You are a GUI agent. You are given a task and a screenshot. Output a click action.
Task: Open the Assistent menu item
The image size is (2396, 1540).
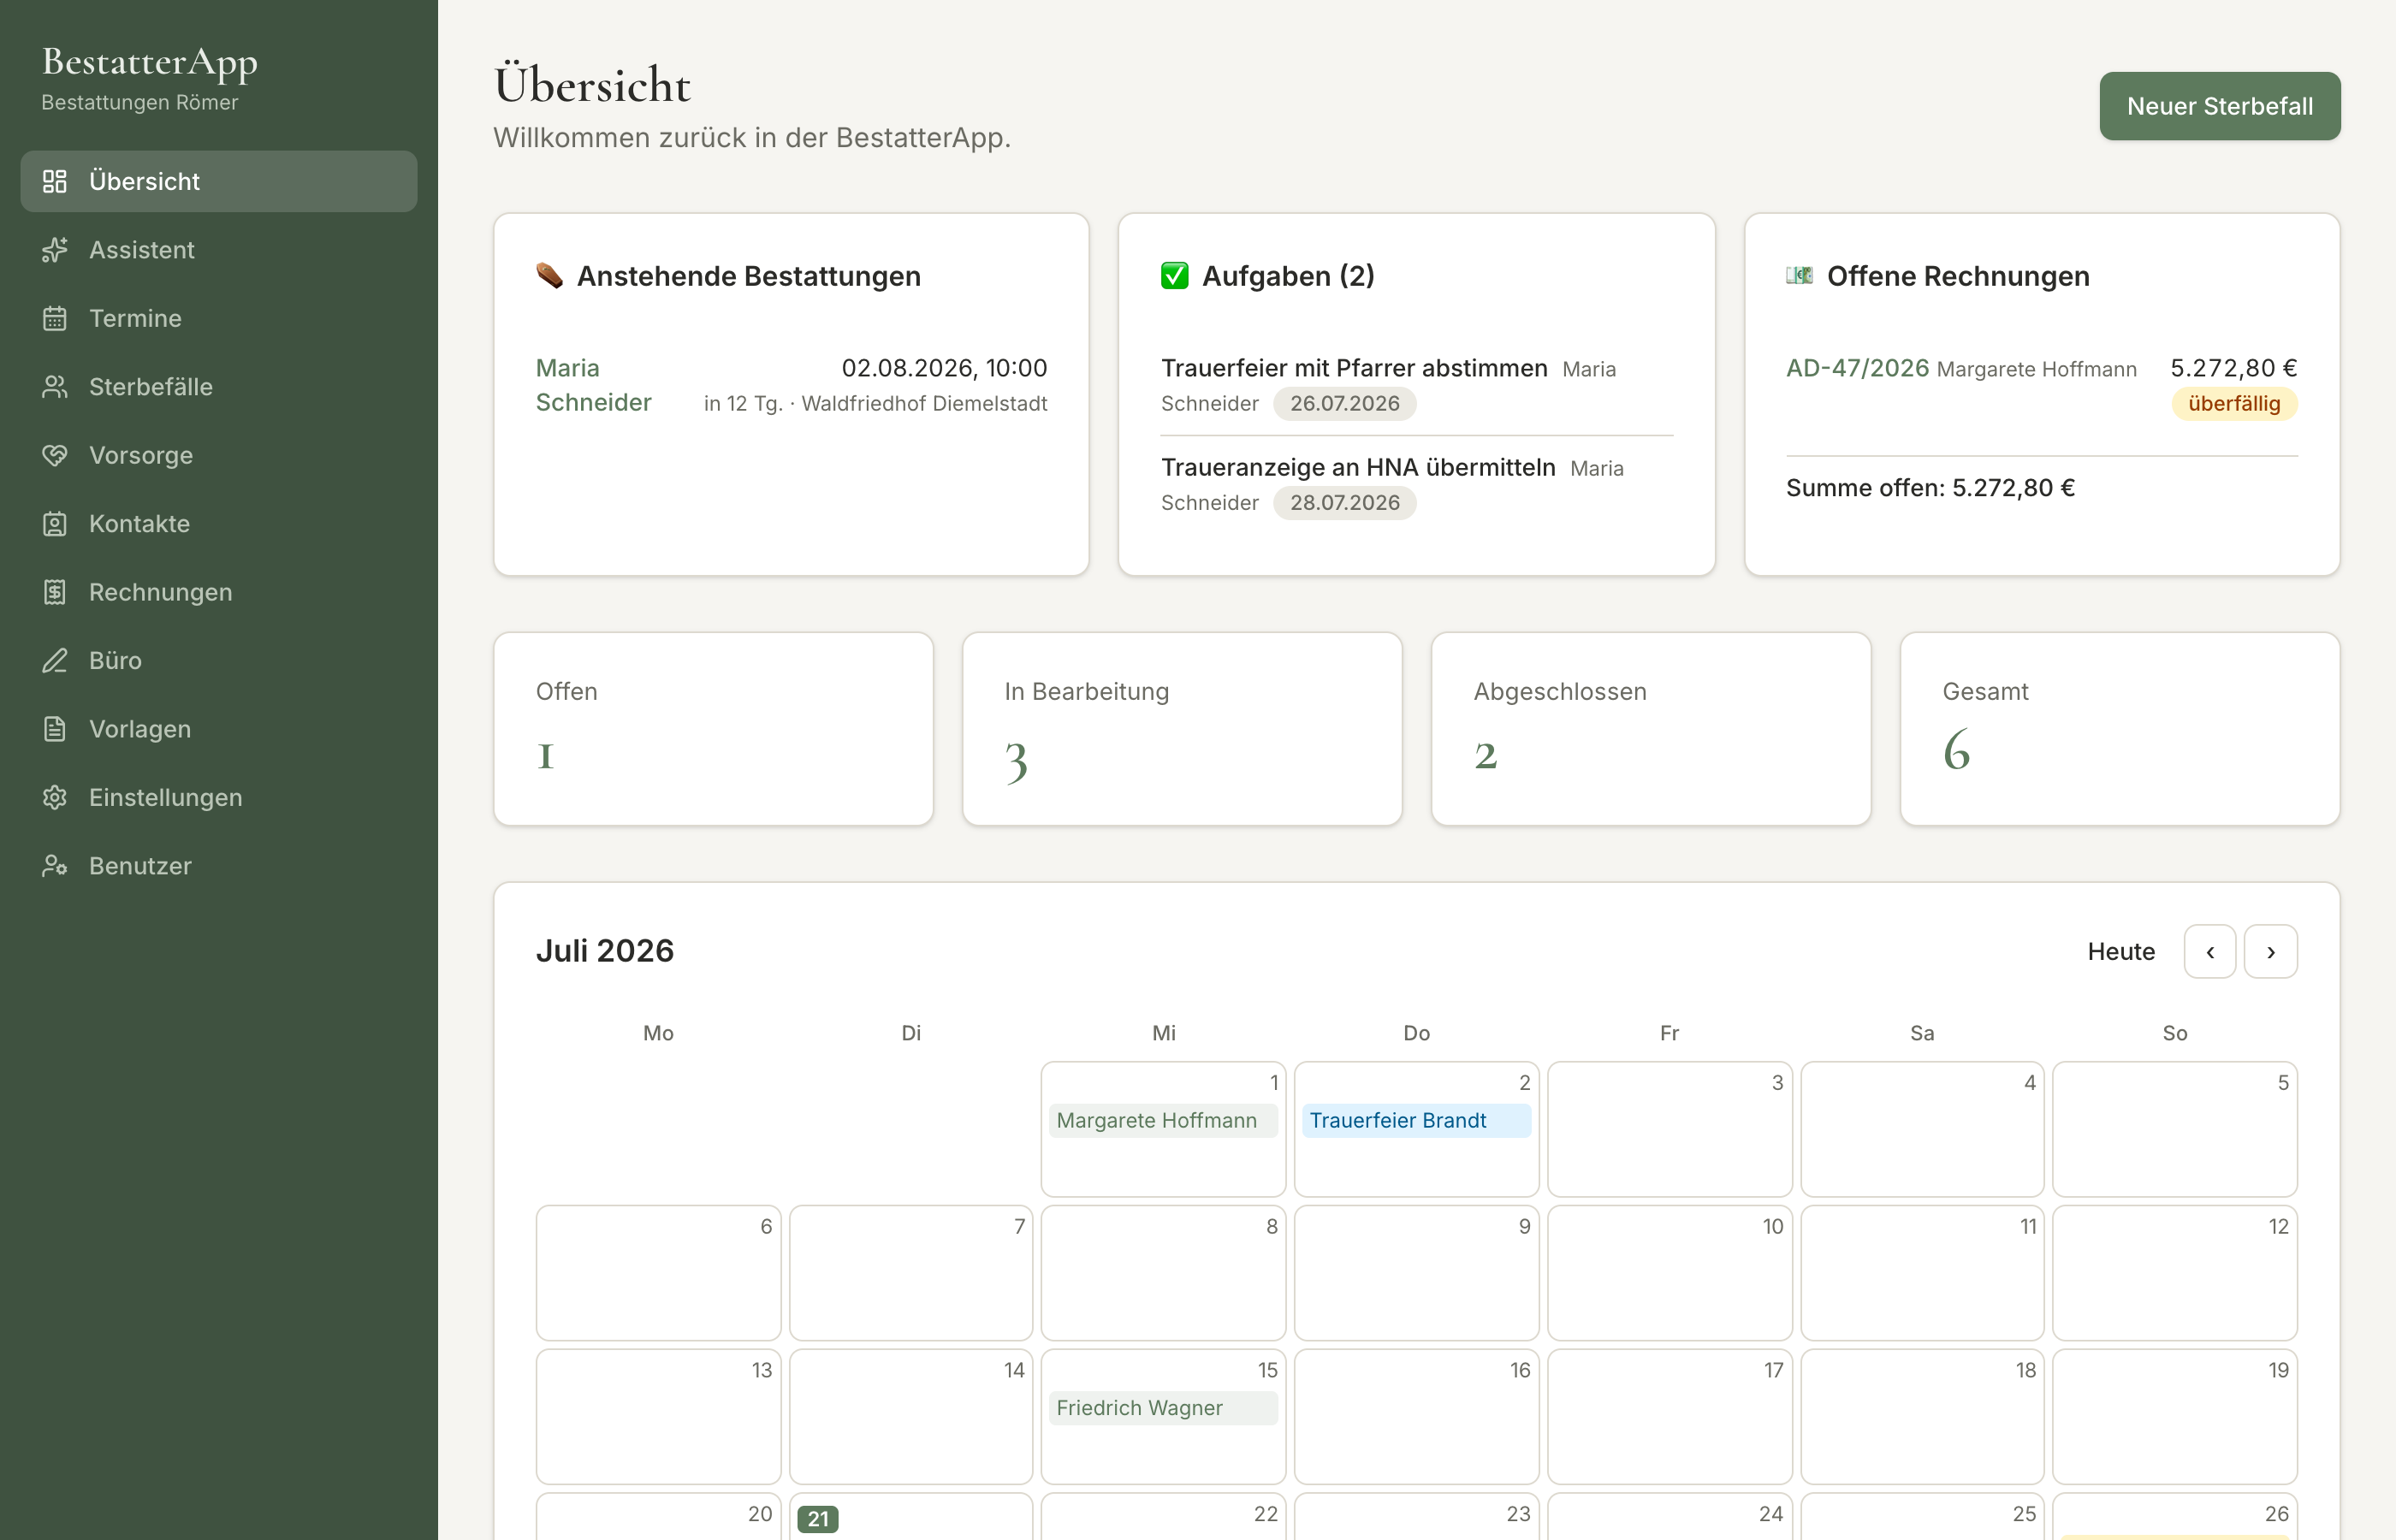click(x=219, y=250)
